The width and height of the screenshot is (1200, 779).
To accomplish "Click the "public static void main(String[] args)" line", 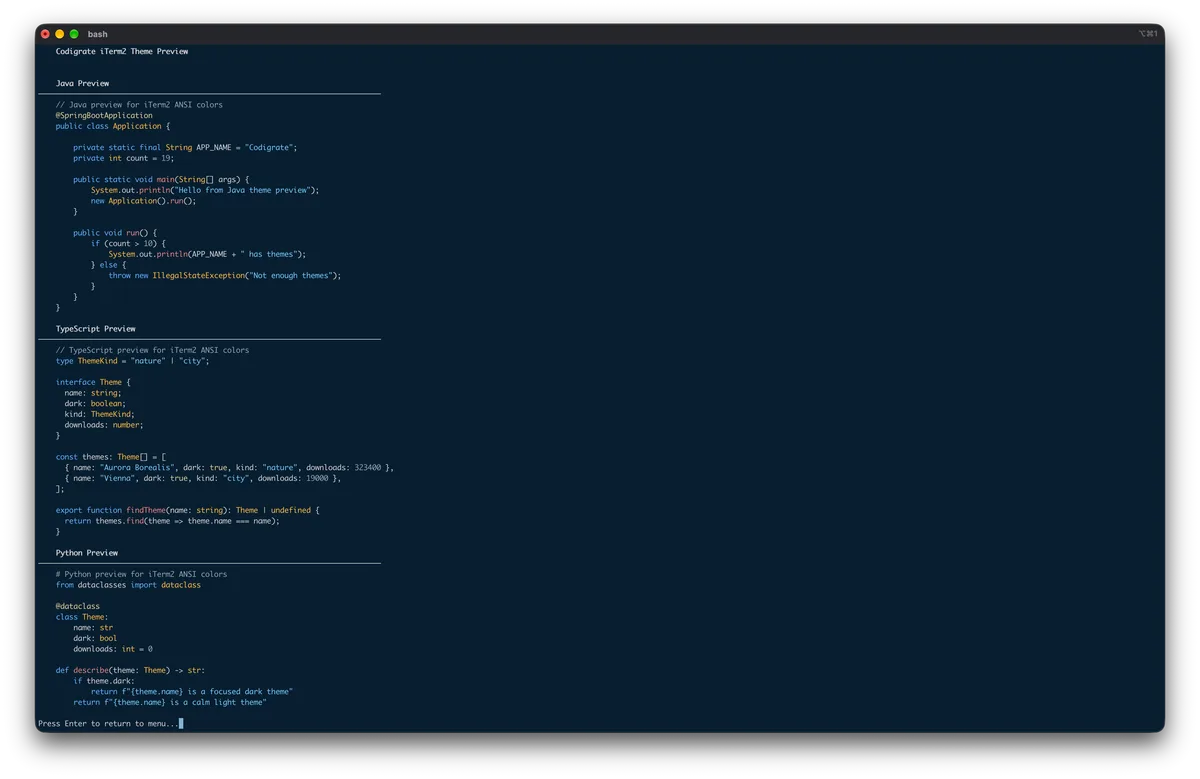I will [161, 179].
